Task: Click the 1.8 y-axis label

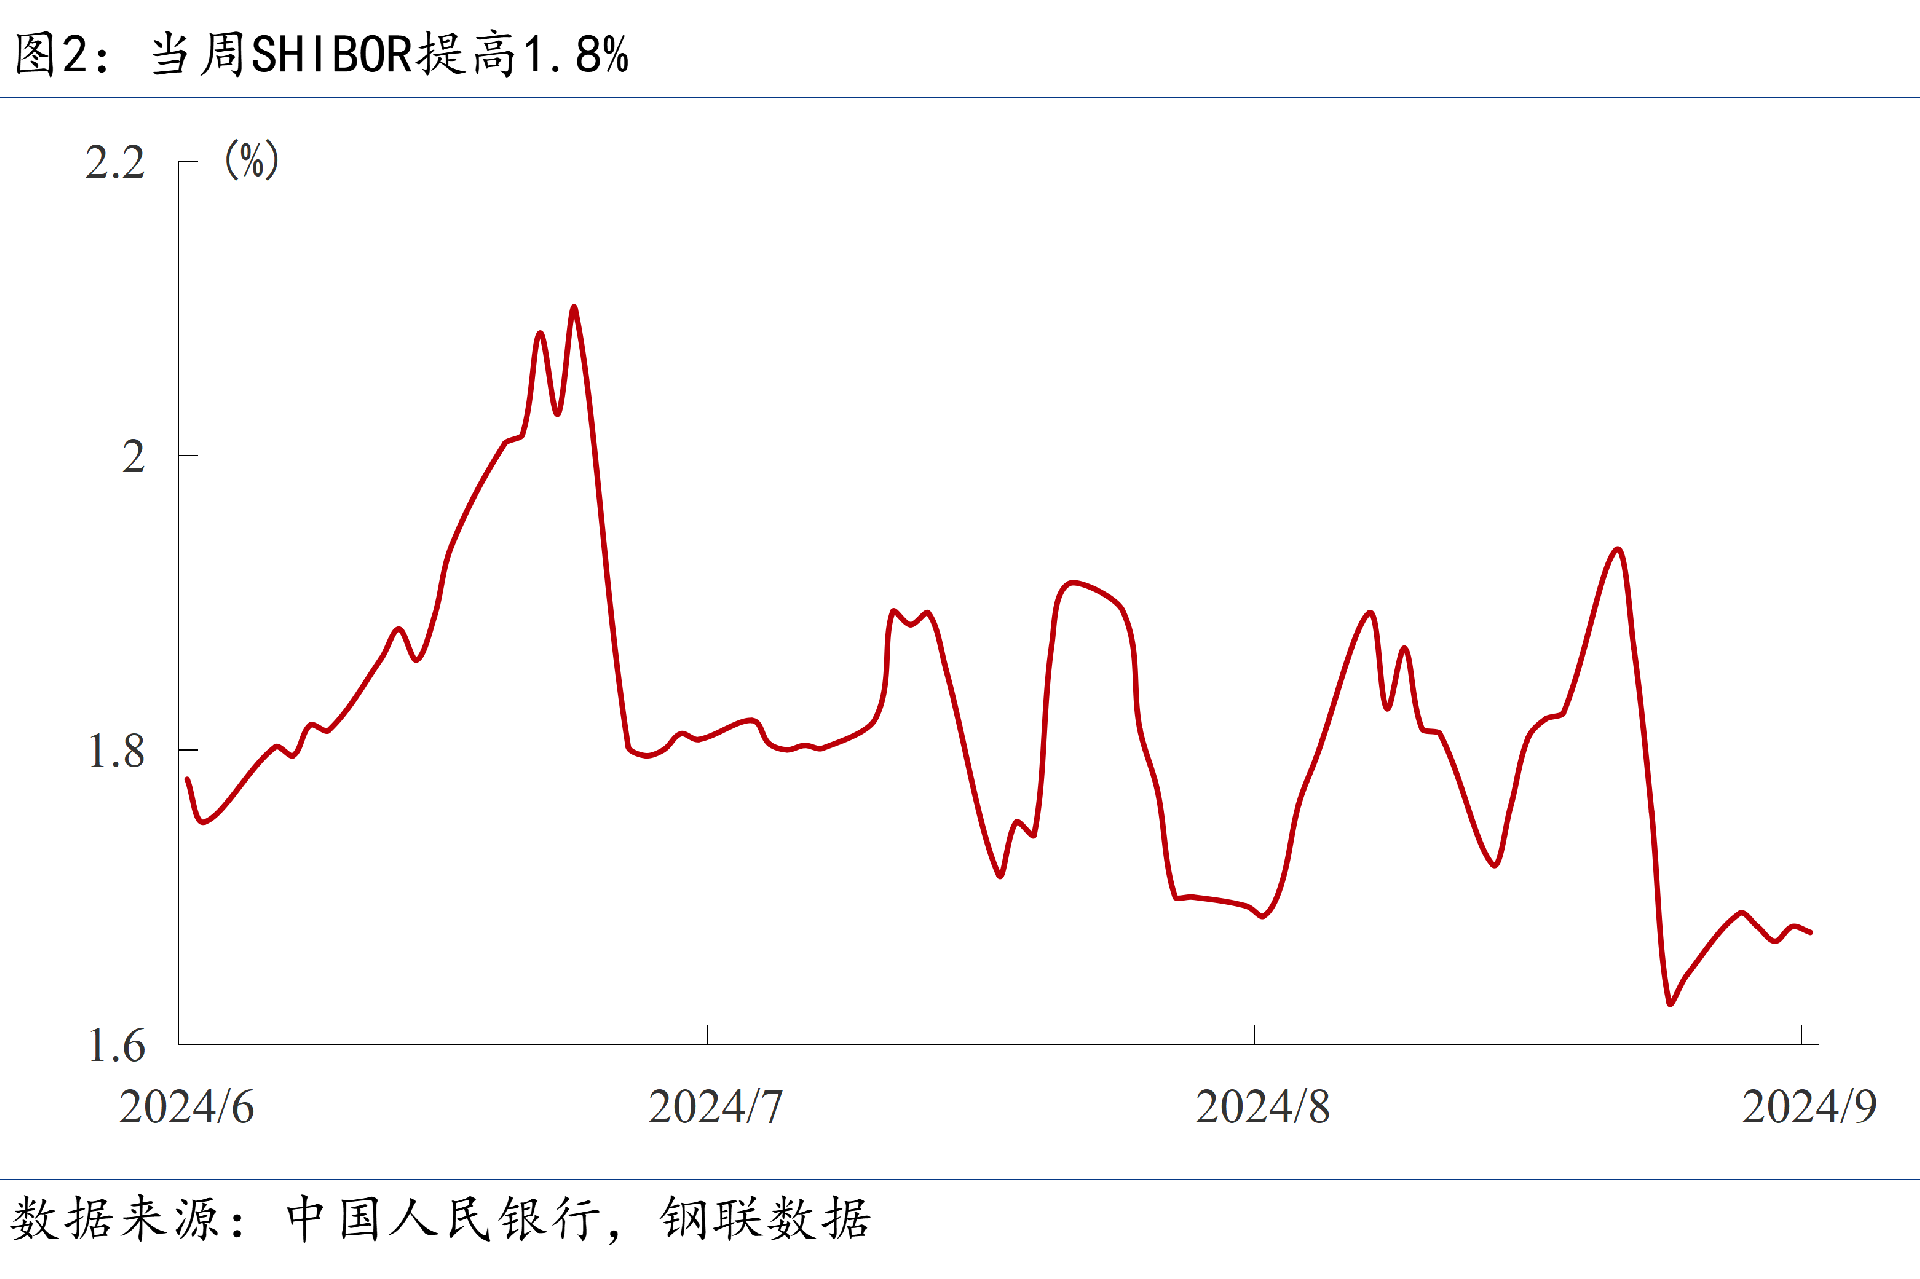Action: [116, 751]
